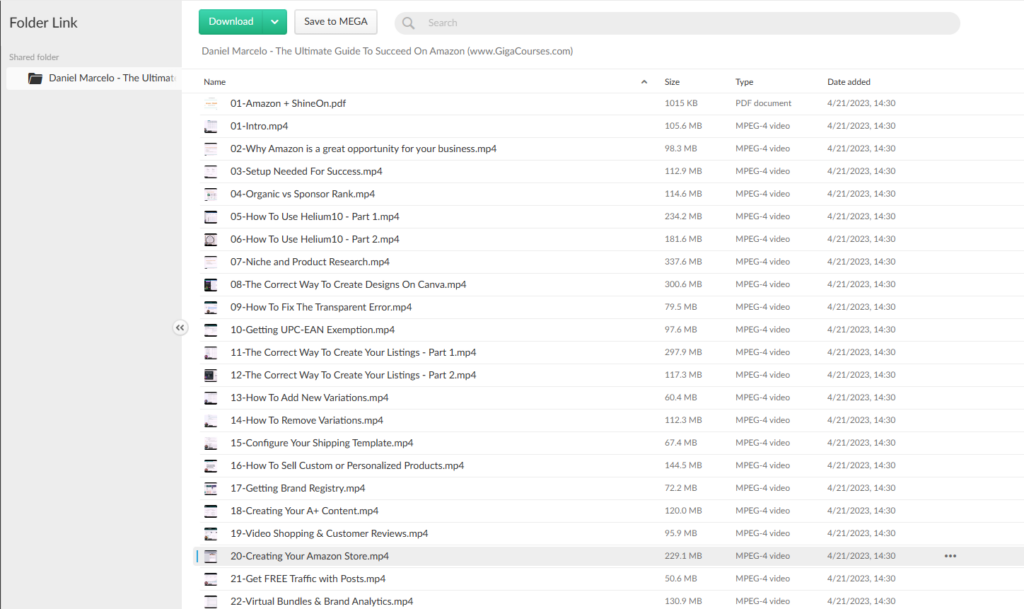Open the three-dot menu for 20-Creating Your Amazon Store

pos(949,556)
